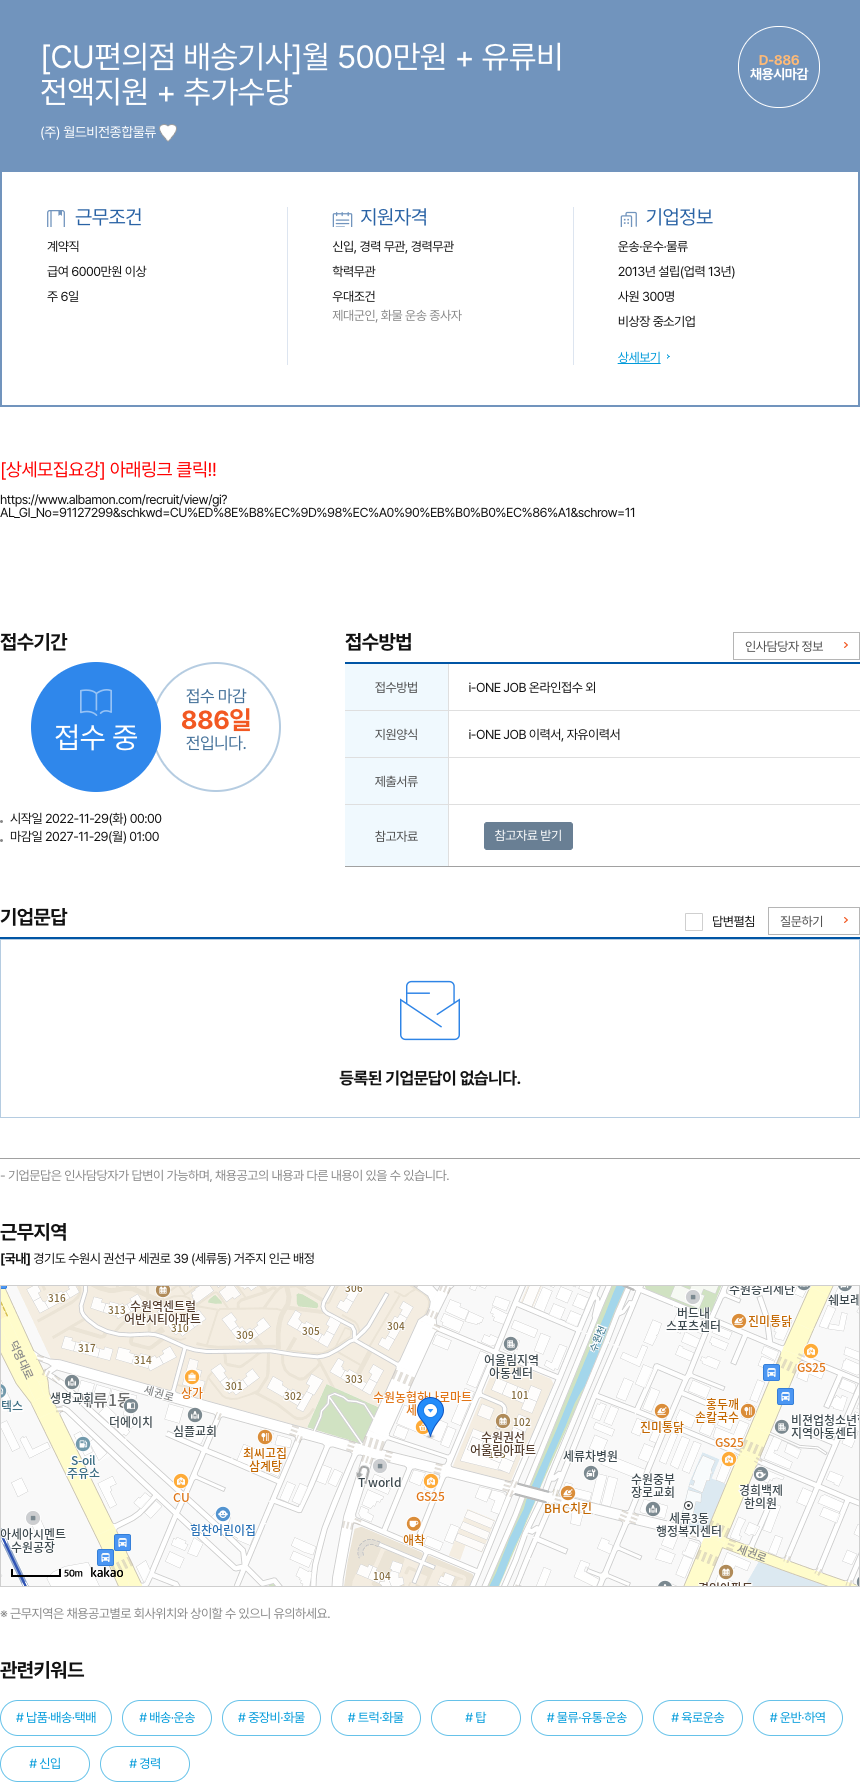Image resolution: width=860 pixels, height=1782 pixels.
Task: Select the #트럭·화물 keyword tag
Action: pos(376,1718)
